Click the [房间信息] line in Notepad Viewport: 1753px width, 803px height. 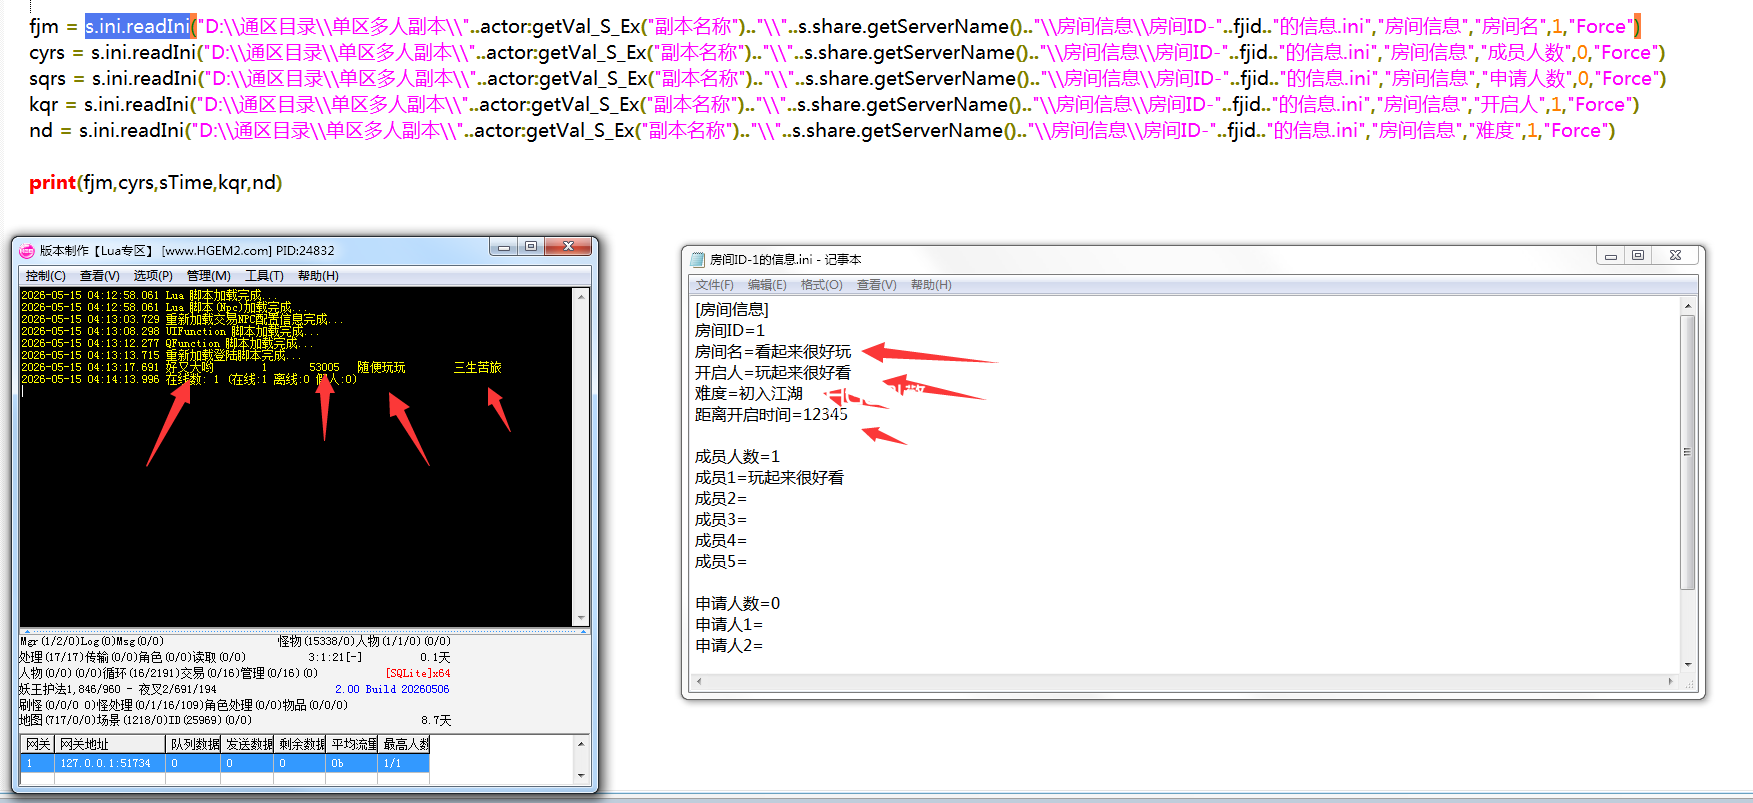coord(732,310)
